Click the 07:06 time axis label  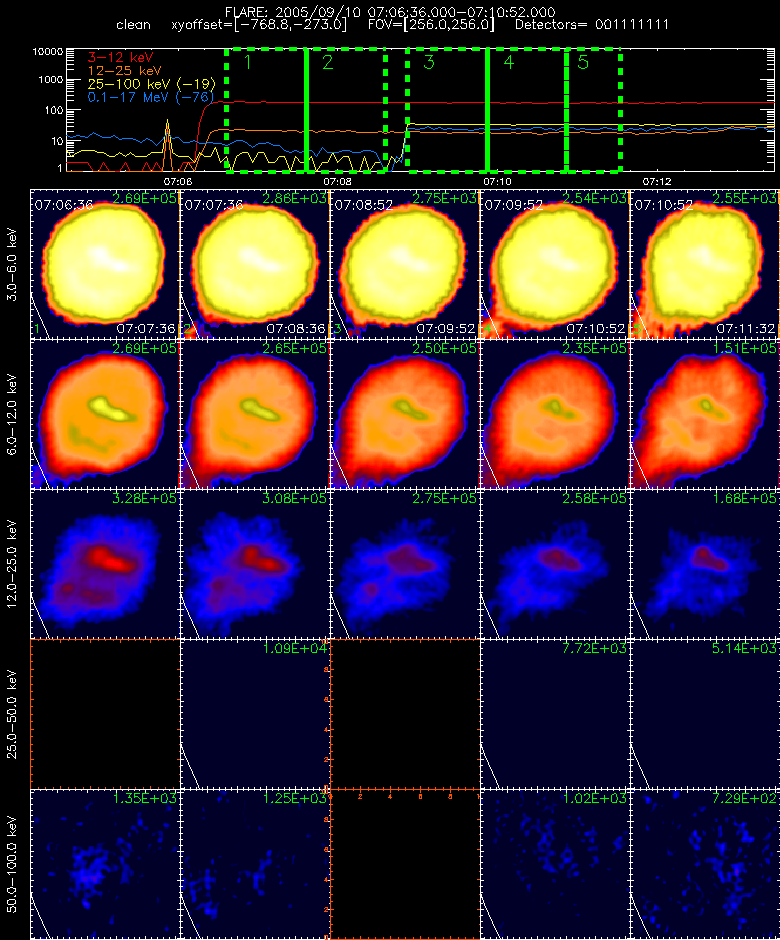tap(177, 181)
